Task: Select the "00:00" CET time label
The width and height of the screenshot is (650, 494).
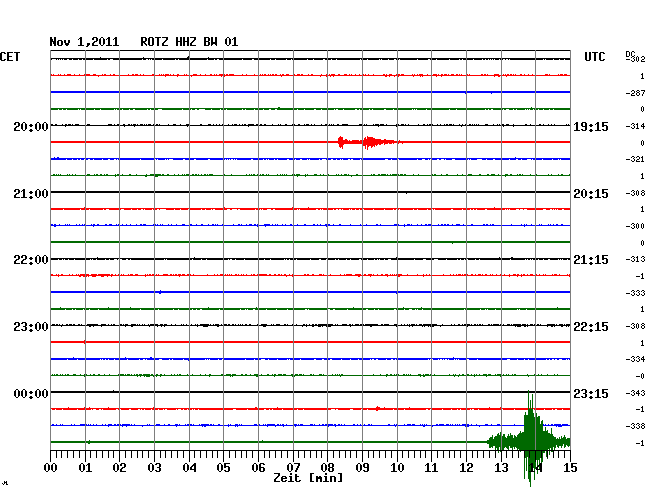Action: [31, 393]
